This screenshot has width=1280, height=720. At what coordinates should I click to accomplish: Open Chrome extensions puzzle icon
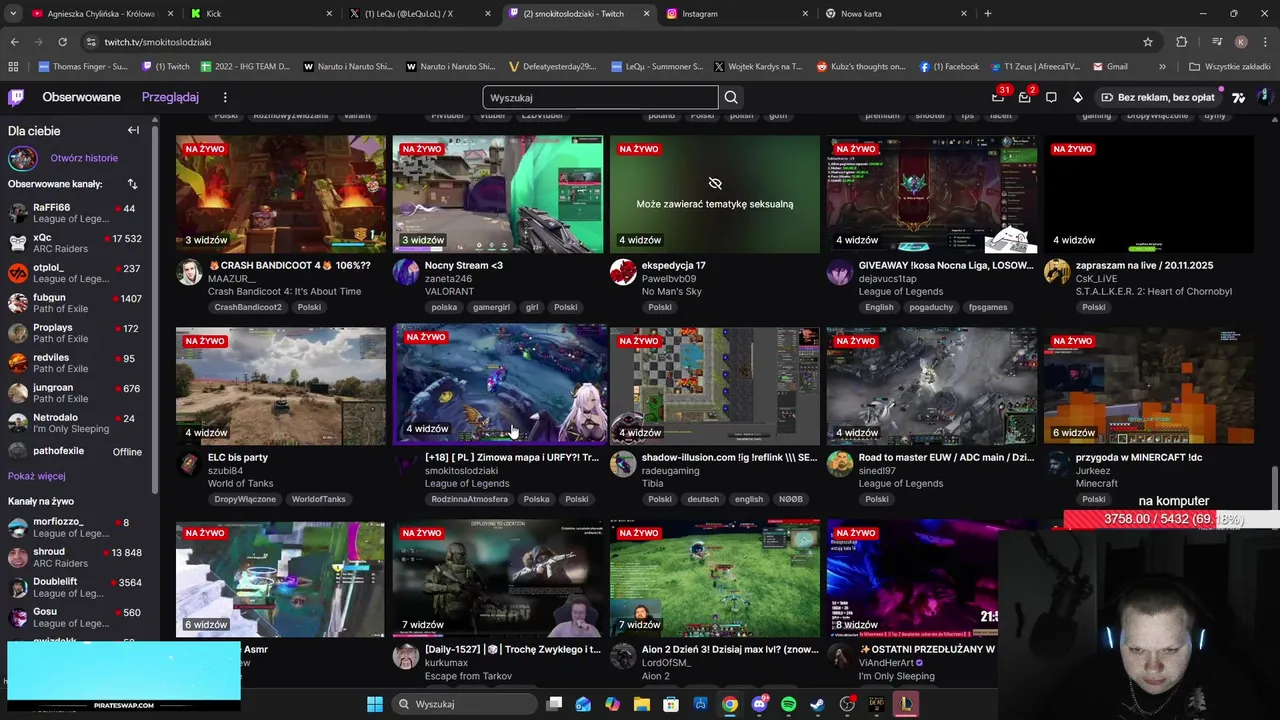pos(1182,42)
